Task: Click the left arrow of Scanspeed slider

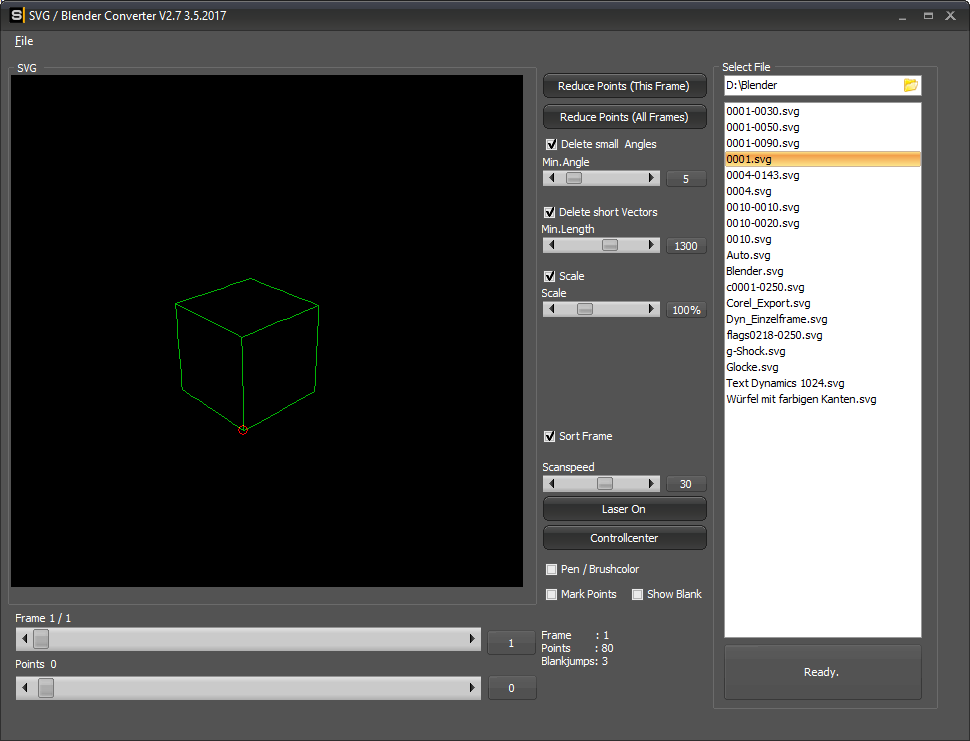Action: point(551,483)
